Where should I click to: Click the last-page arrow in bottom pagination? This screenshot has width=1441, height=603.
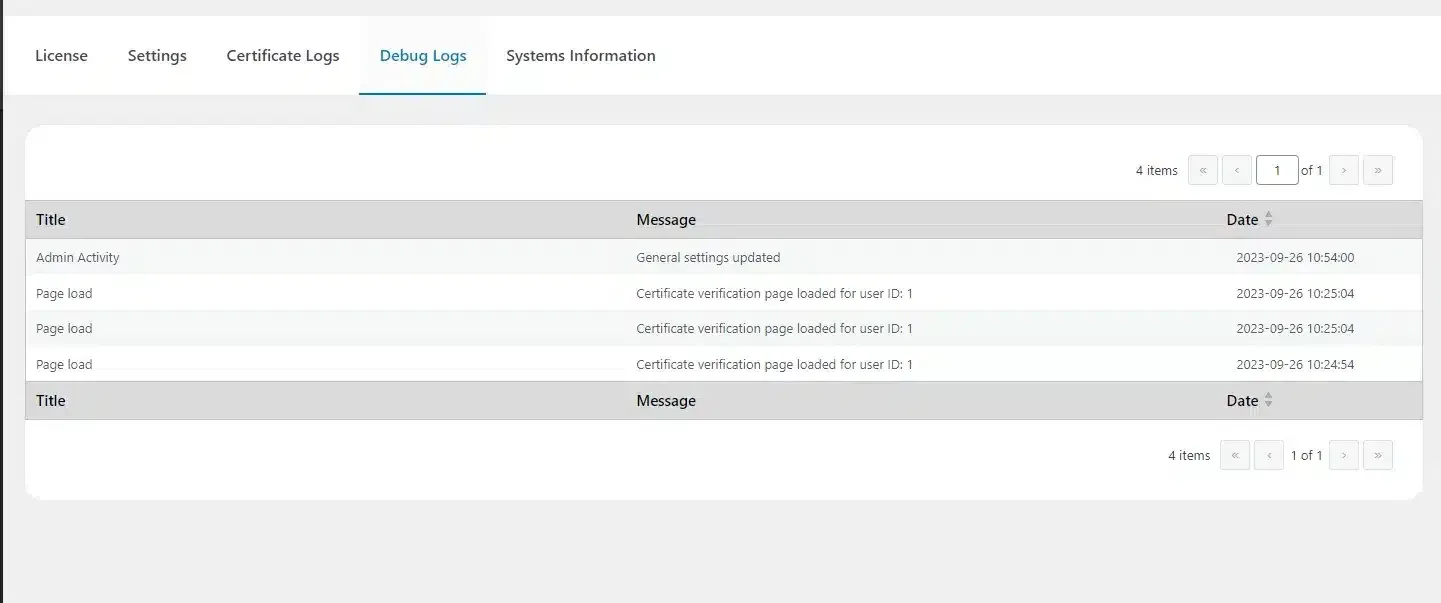point(1378,455)
